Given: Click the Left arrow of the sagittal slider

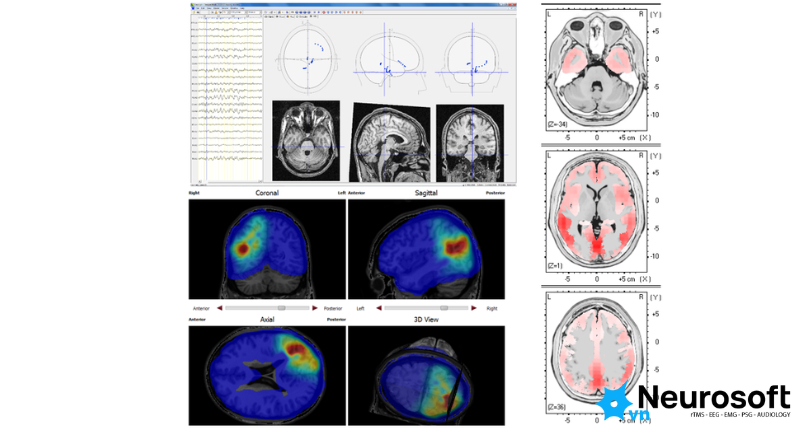Looking at the screenshot, I should click(x=379, y=308).
